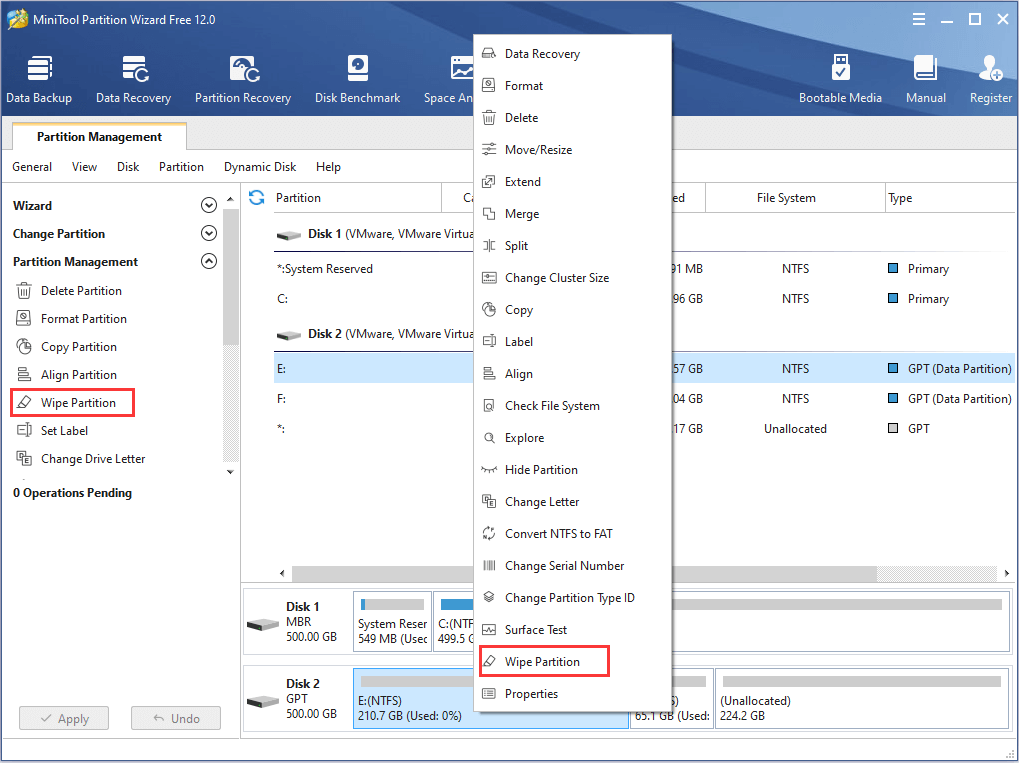Expand the Change Partition section

click(209, 233)
